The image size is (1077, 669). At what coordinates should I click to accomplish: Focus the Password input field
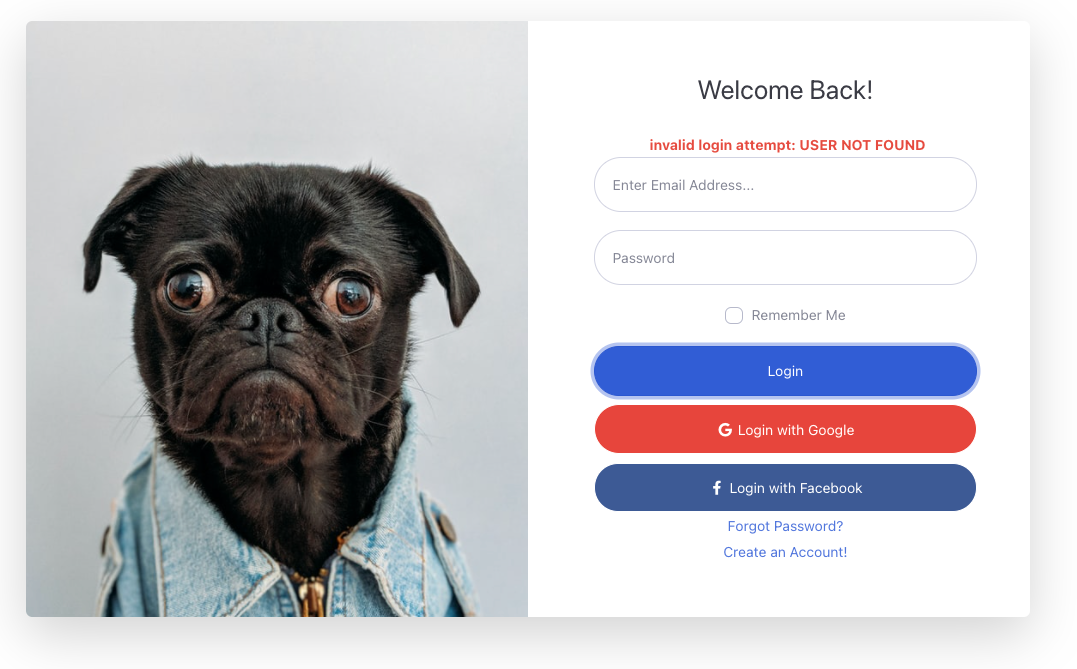click(785, 258)
